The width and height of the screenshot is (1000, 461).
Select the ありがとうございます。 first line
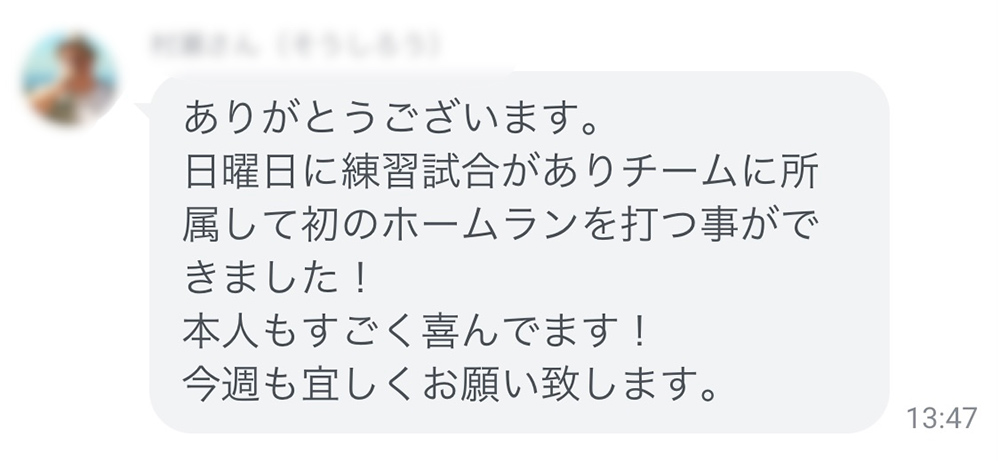[x=392, y=119]
